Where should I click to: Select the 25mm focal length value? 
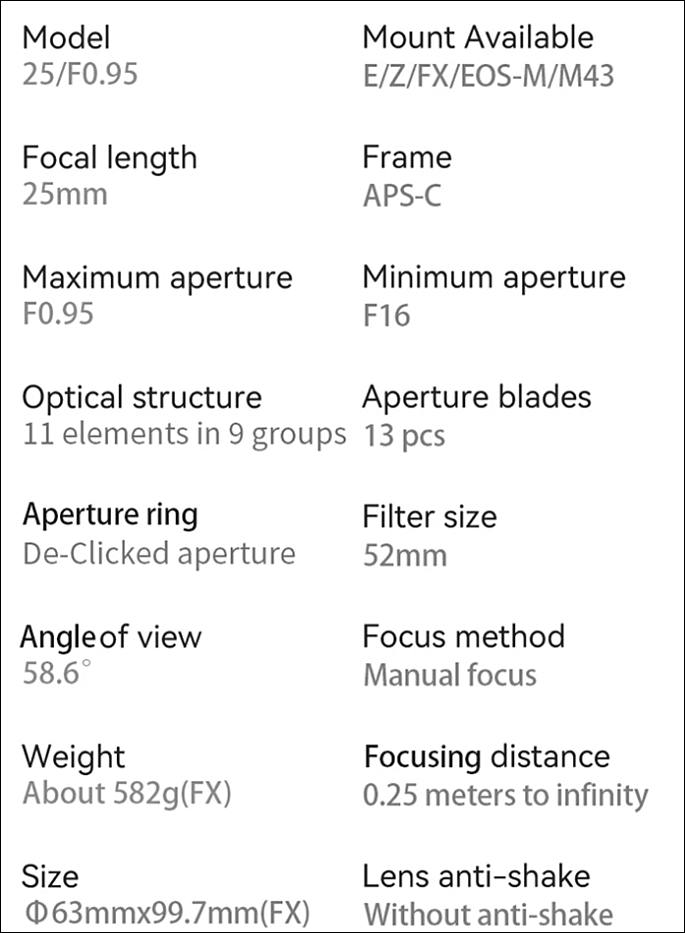pyautogui.click(x=65, y=195)
